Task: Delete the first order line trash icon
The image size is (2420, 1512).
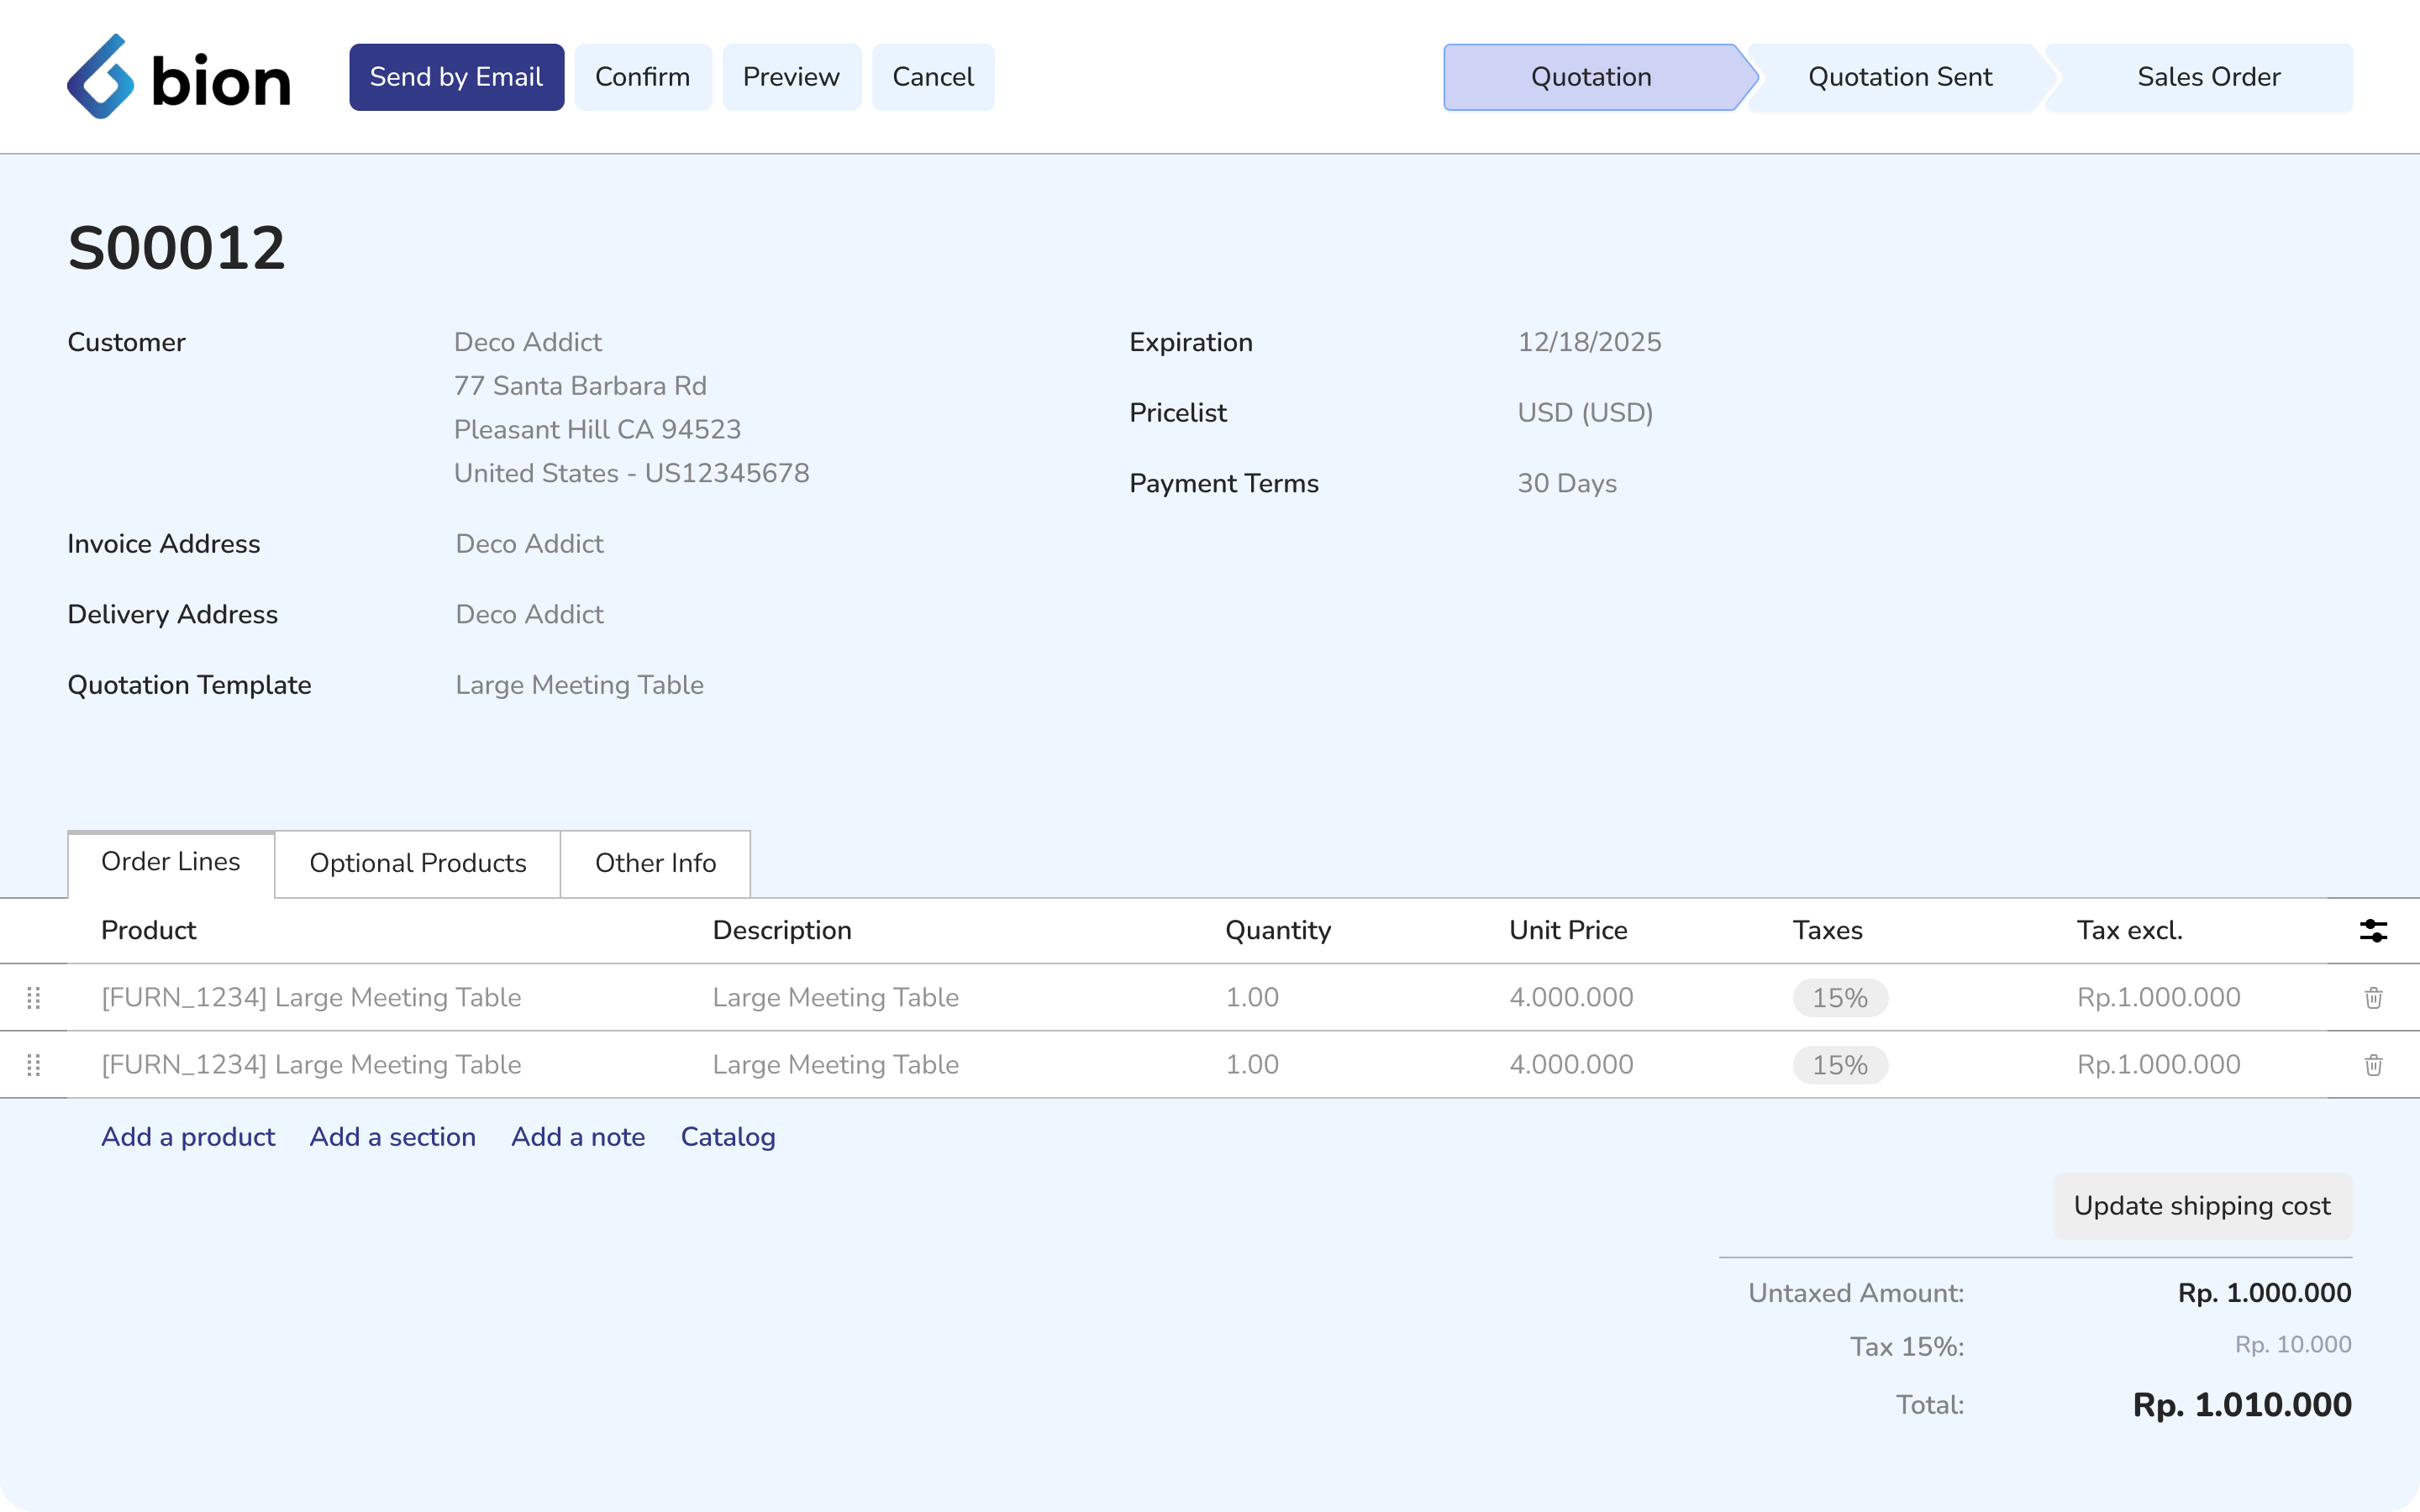Action: click(2373, 997)
